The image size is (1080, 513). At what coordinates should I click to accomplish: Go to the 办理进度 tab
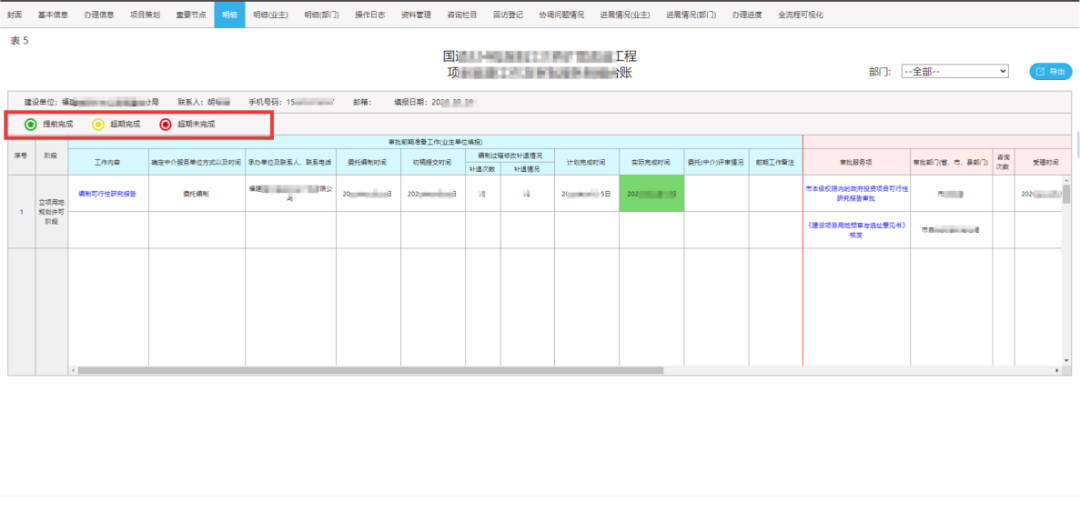coord(747,14)
